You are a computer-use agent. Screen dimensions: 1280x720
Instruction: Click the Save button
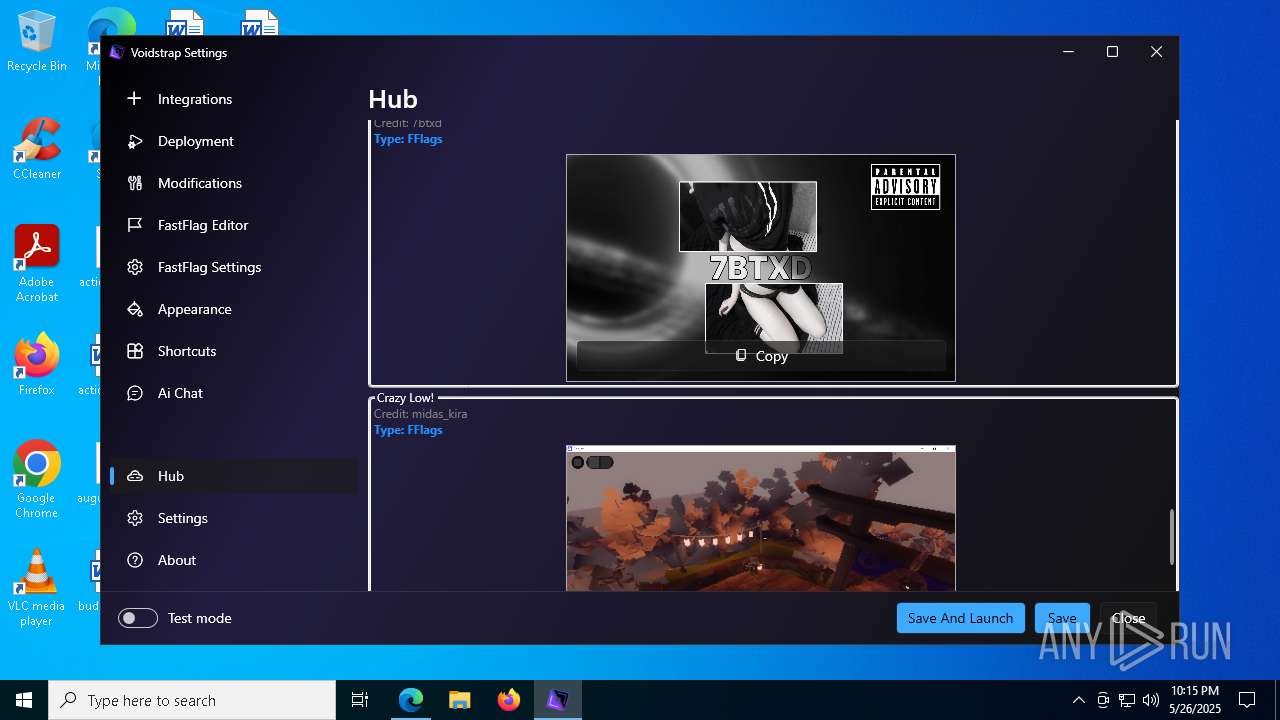1062,618
